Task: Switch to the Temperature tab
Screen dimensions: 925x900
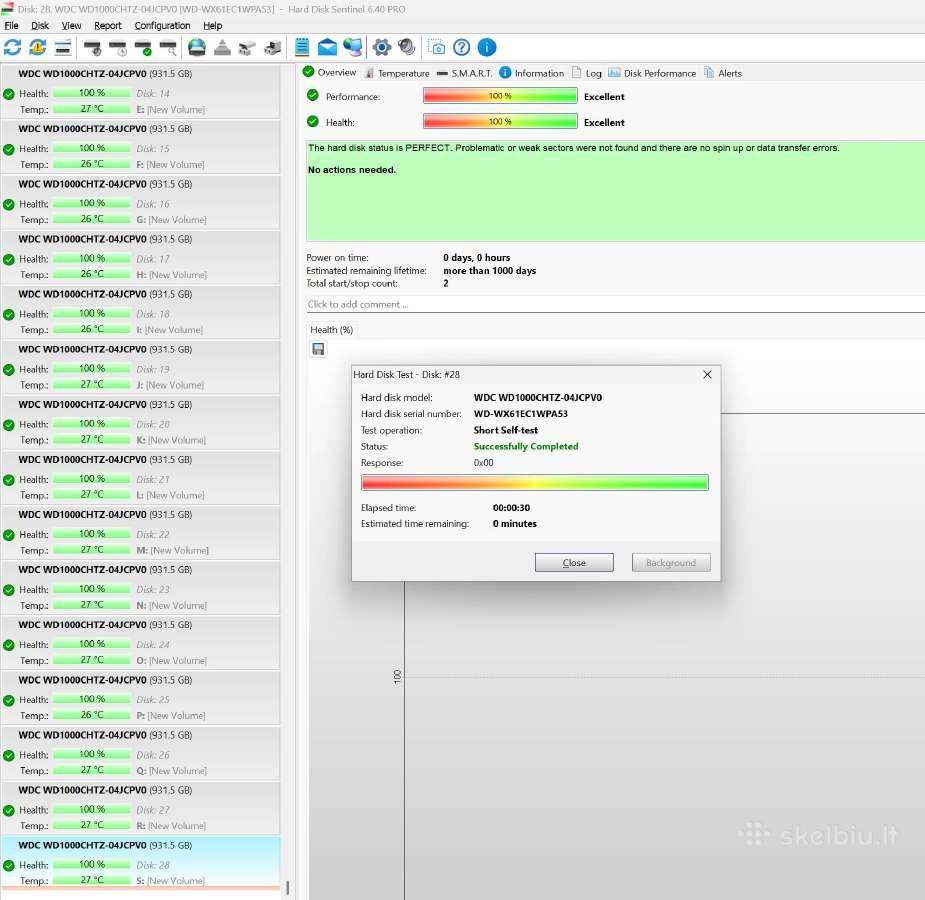Action: [397, 73]
